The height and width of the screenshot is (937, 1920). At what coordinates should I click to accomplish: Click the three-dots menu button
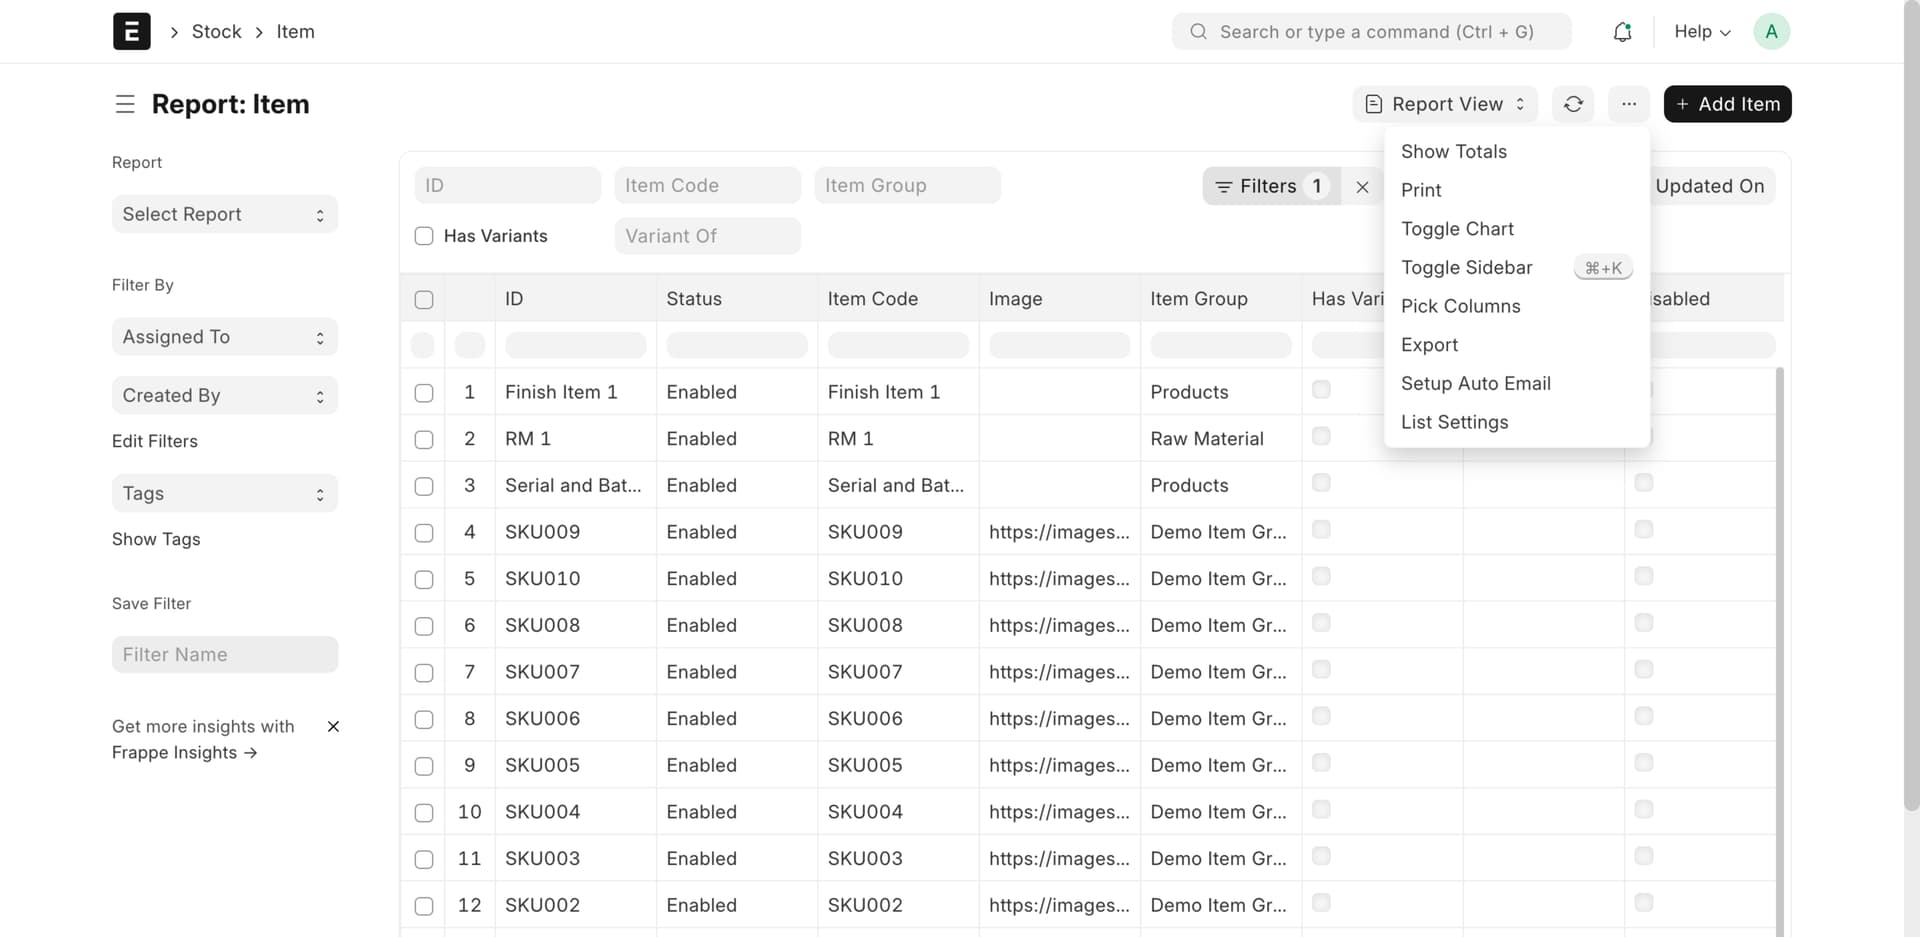(x=1629, y=104)
